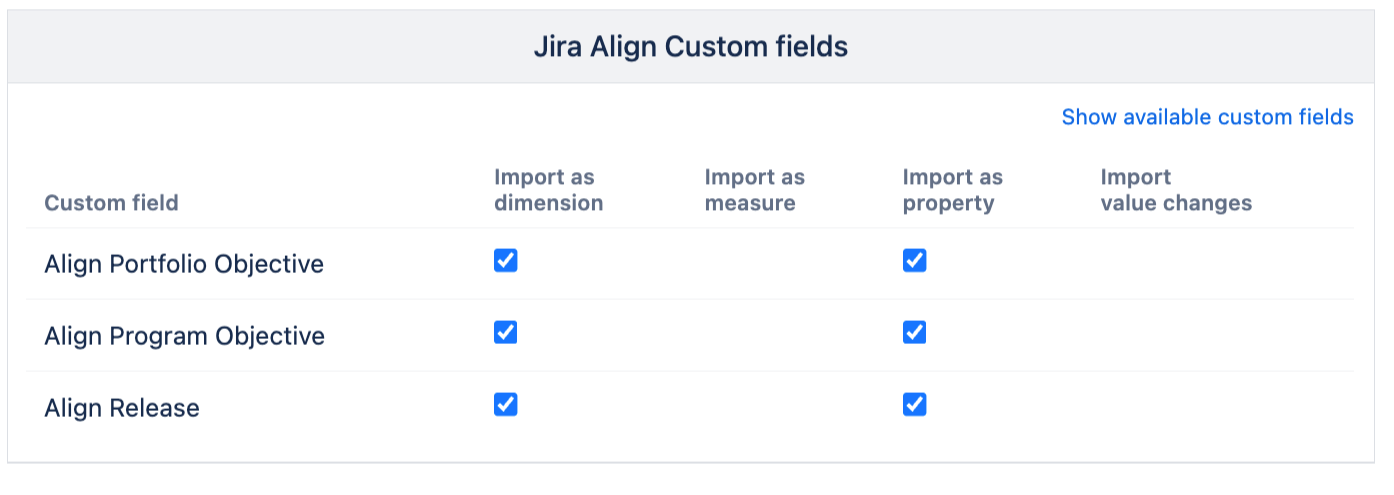Uncheck Import as dimension for Align Portfolio Objective
1394x495 pixels.
coord(506,261)
